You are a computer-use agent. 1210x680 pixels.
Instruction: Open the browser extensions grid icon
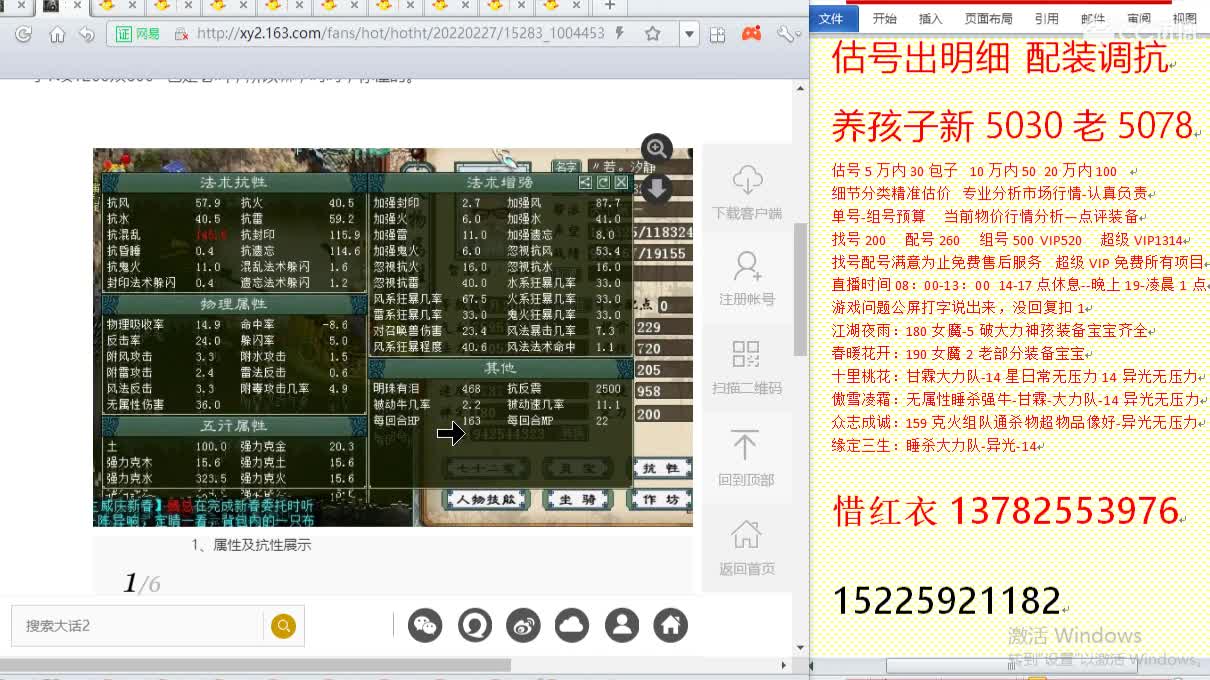(717, 34)
